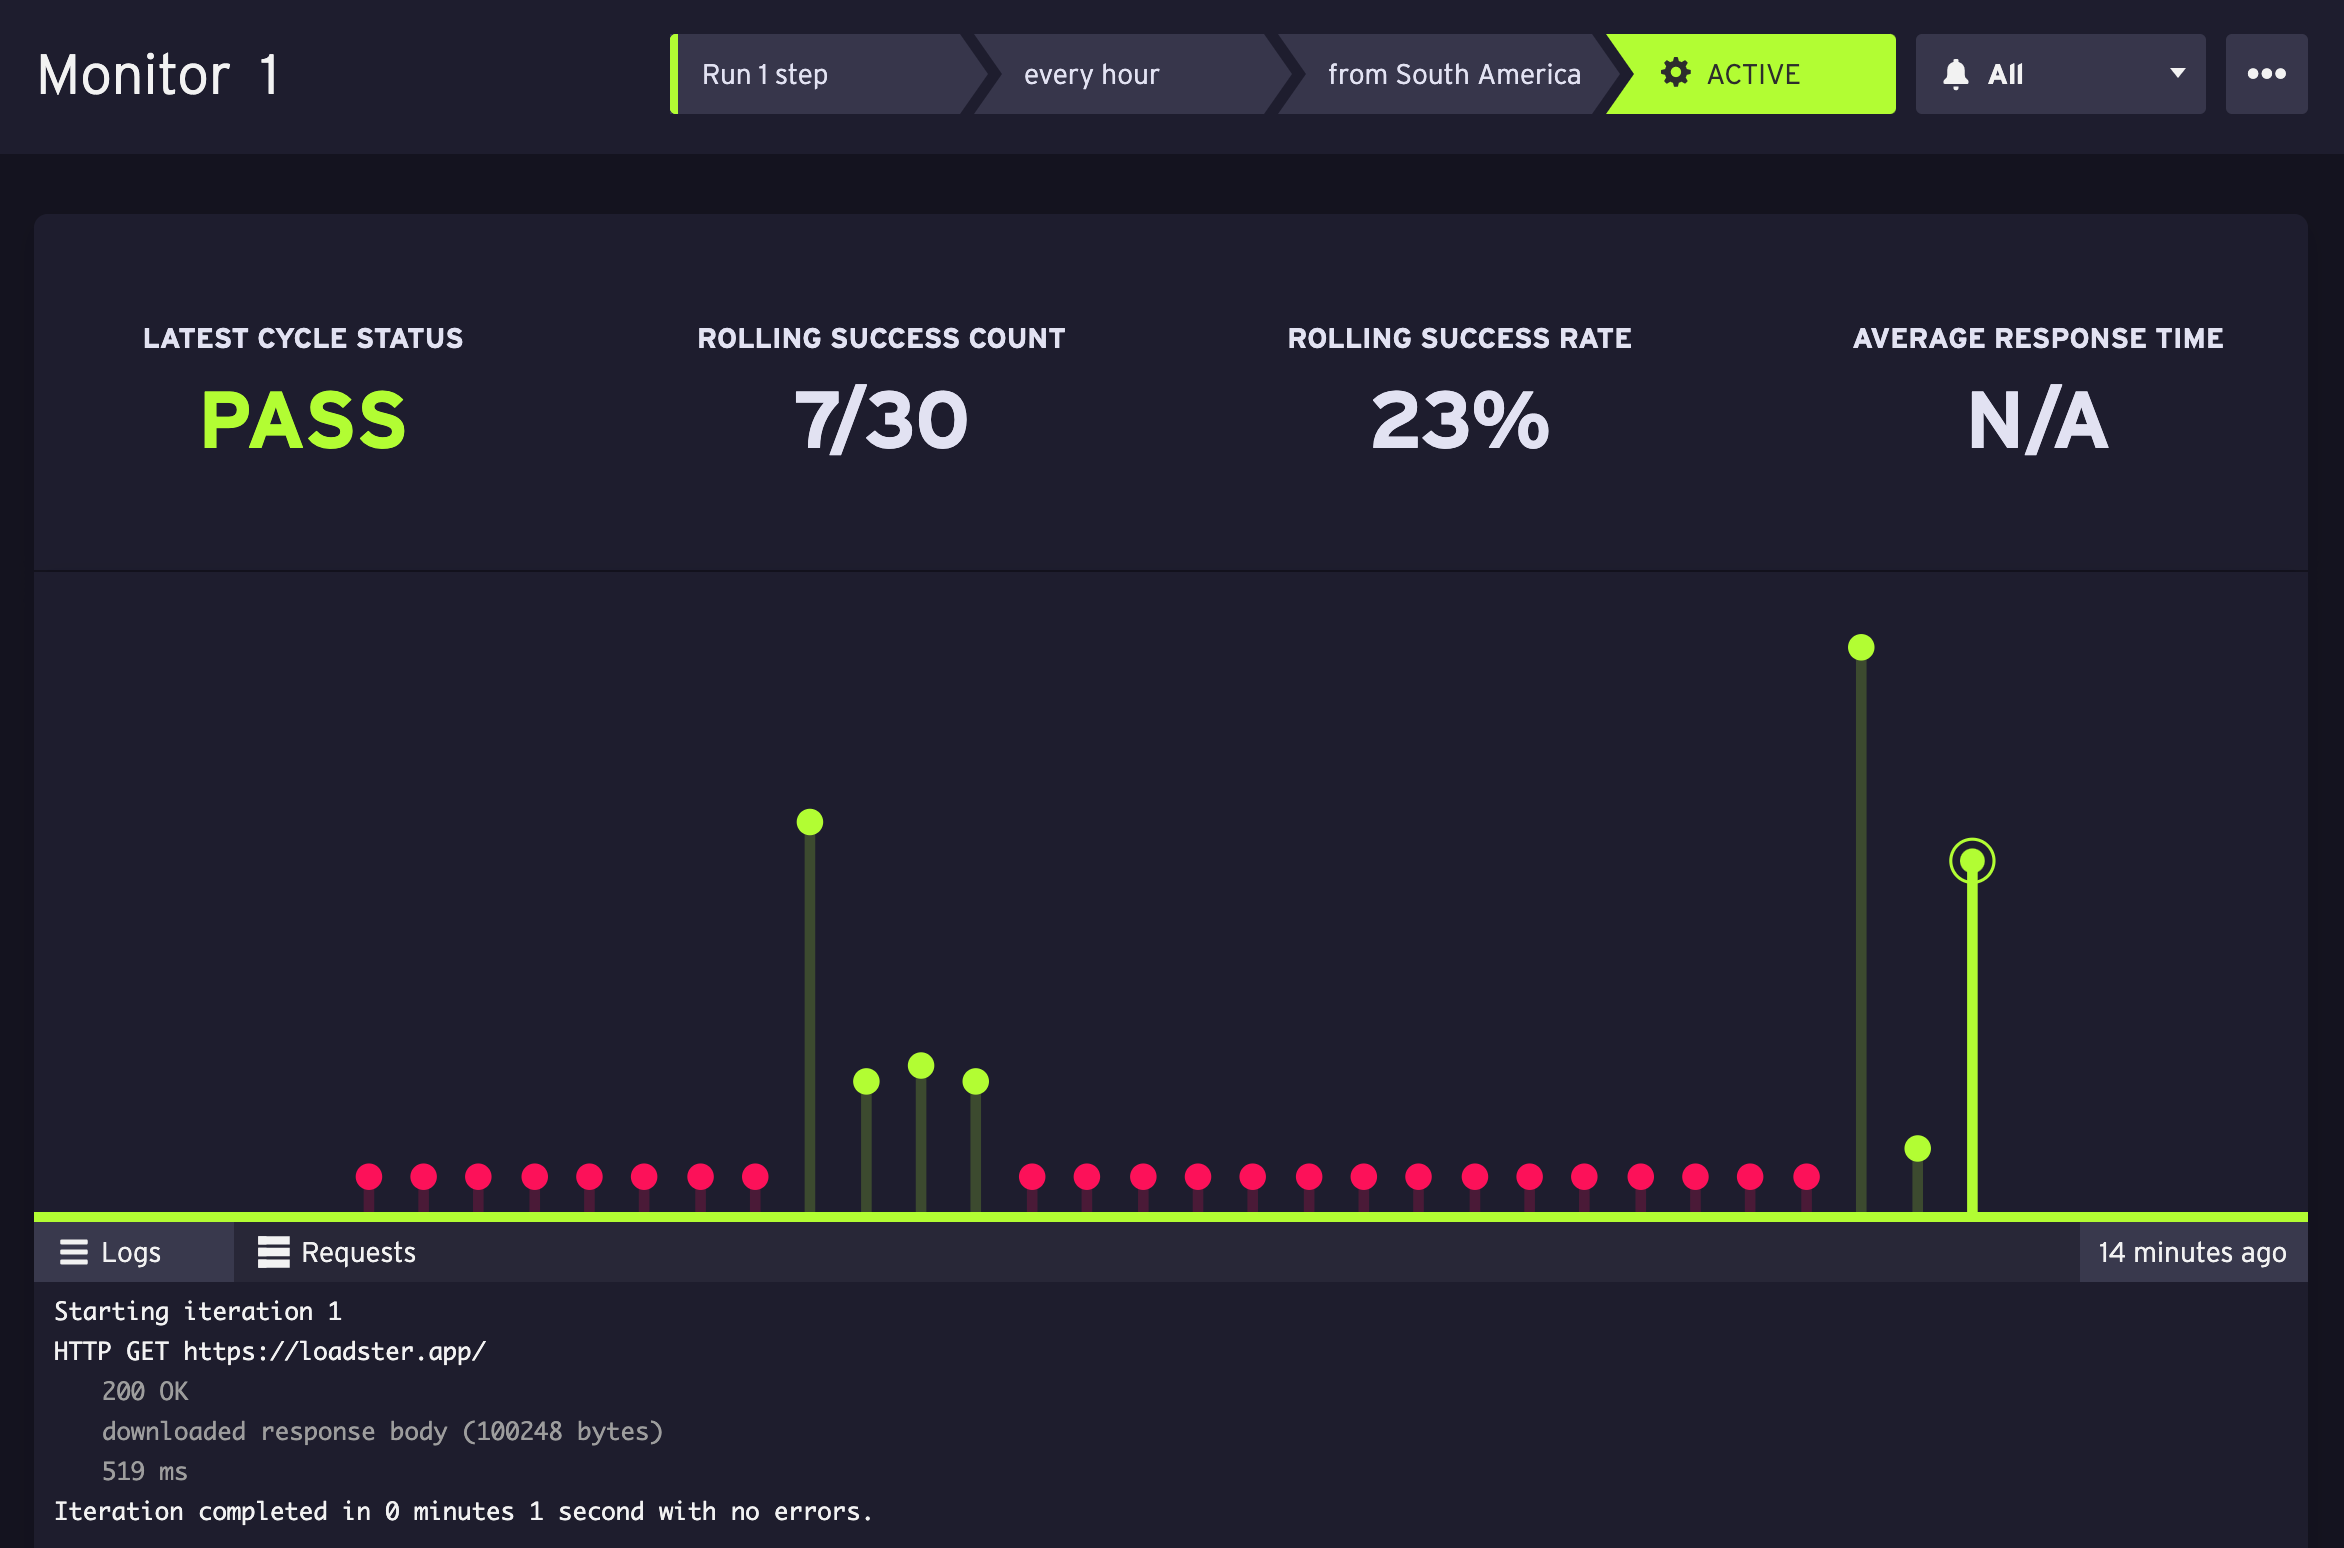
Task: Click the 7/30 rolling success count
Action: pos(881,420)
